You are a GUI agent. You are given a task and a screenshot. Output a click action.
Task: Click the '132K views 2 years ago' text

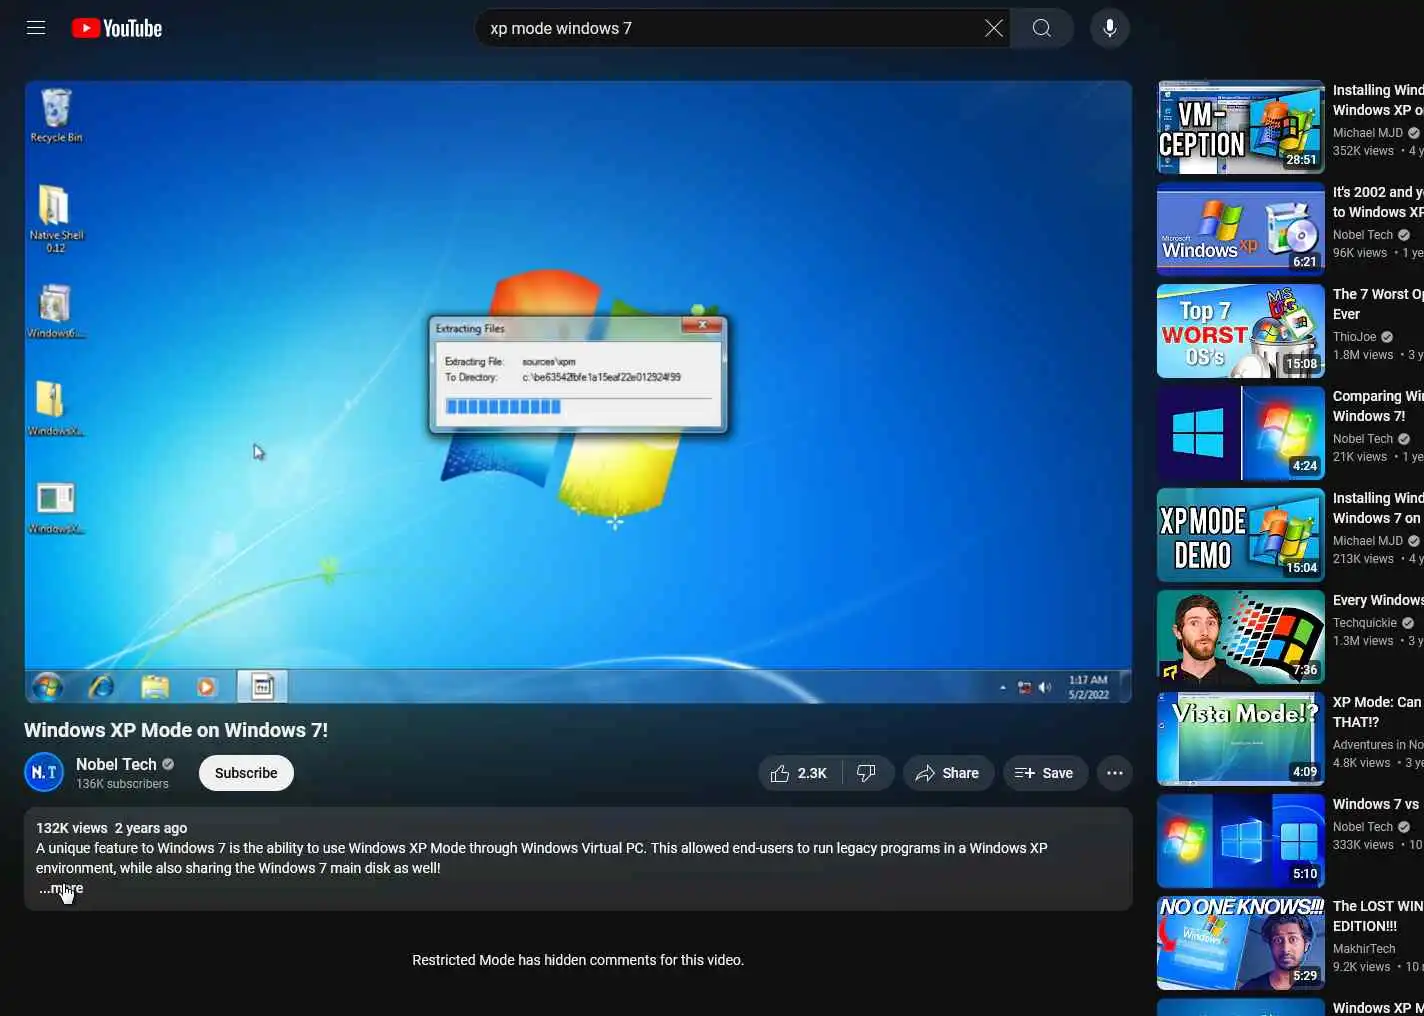[x=111, y=828]
